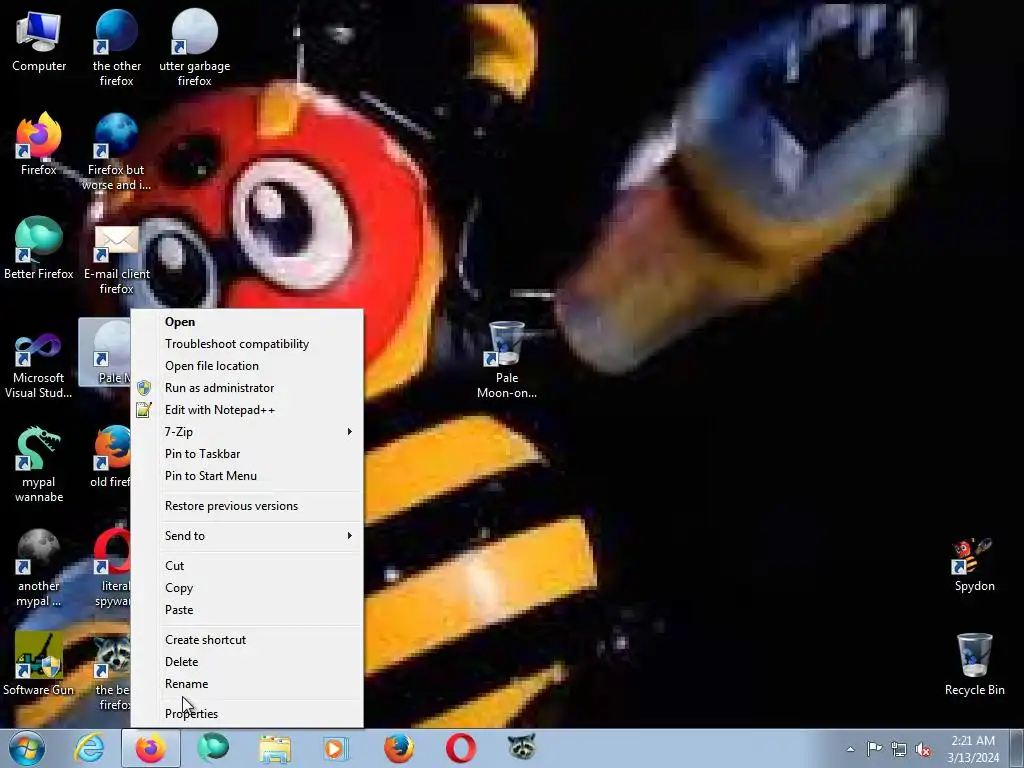Expand the 7-Zip submenu
Viewport: 1024px width, 768px height.
[x=247, y=432]
